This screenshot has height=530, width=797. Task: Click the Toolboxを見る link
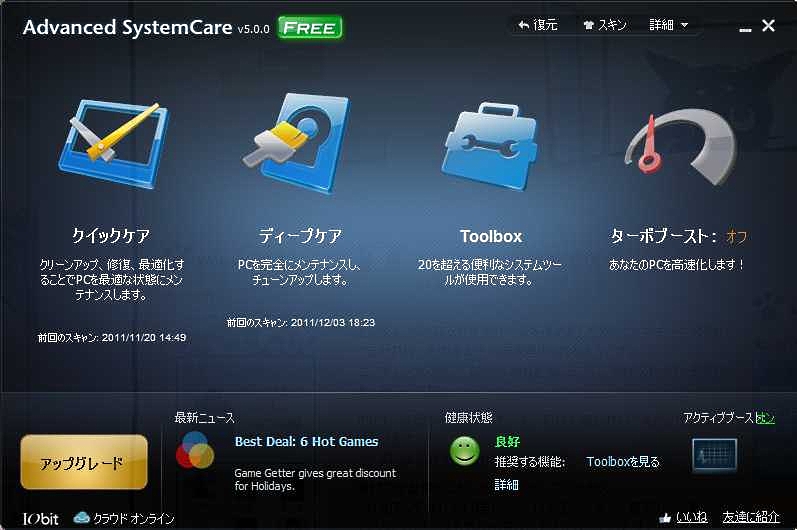(623, 461)
